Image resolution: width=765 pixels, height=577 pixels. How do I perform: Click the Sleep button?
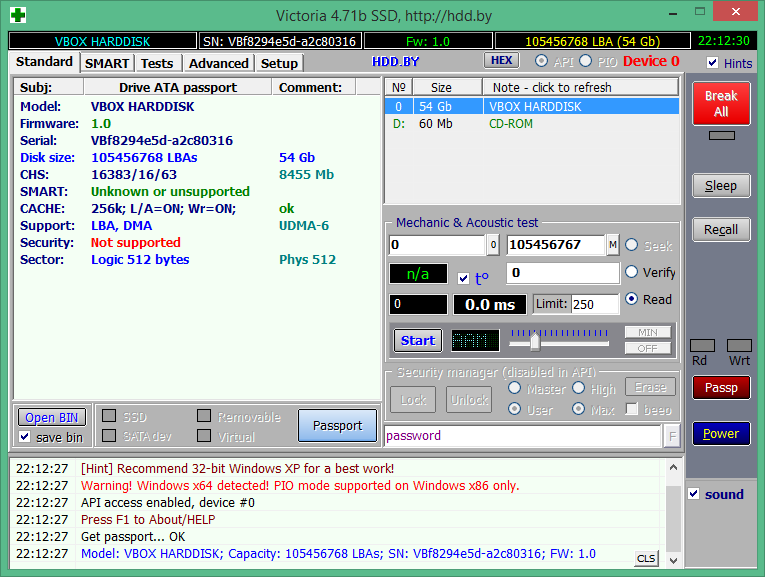point(721,186)
